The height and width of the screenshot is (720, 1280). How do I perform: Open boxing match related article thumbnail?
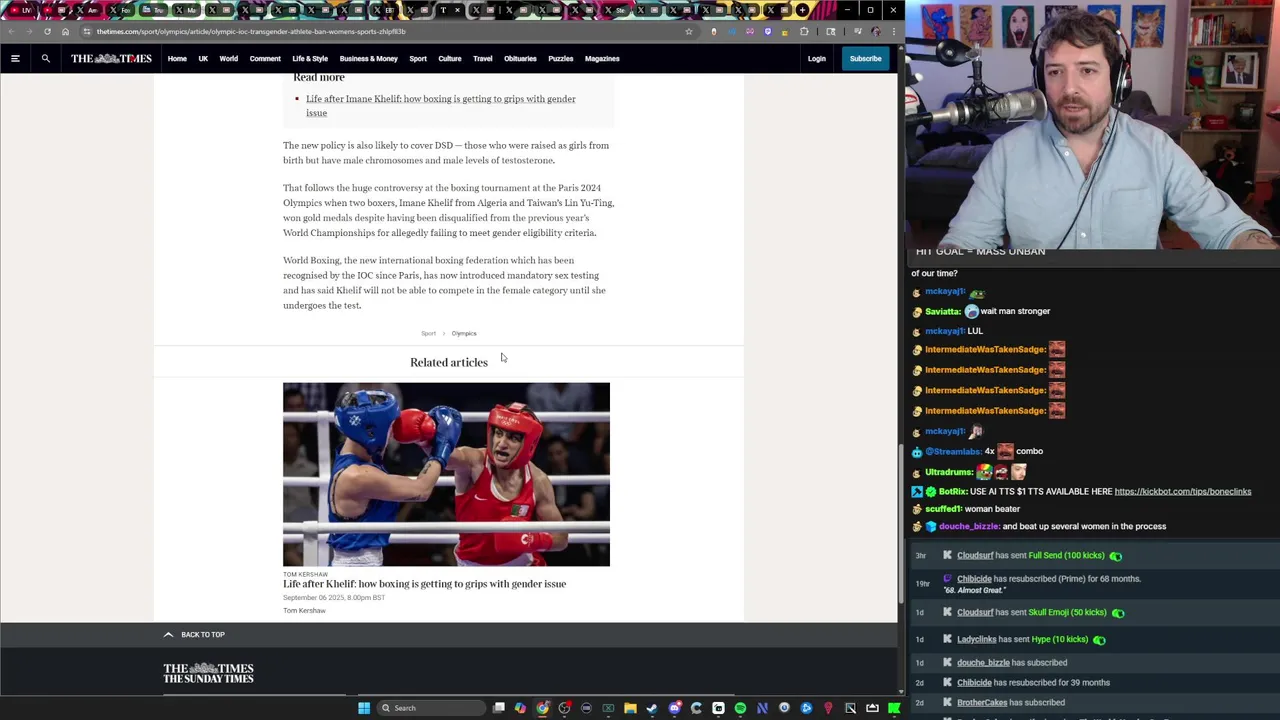[446, 474]
